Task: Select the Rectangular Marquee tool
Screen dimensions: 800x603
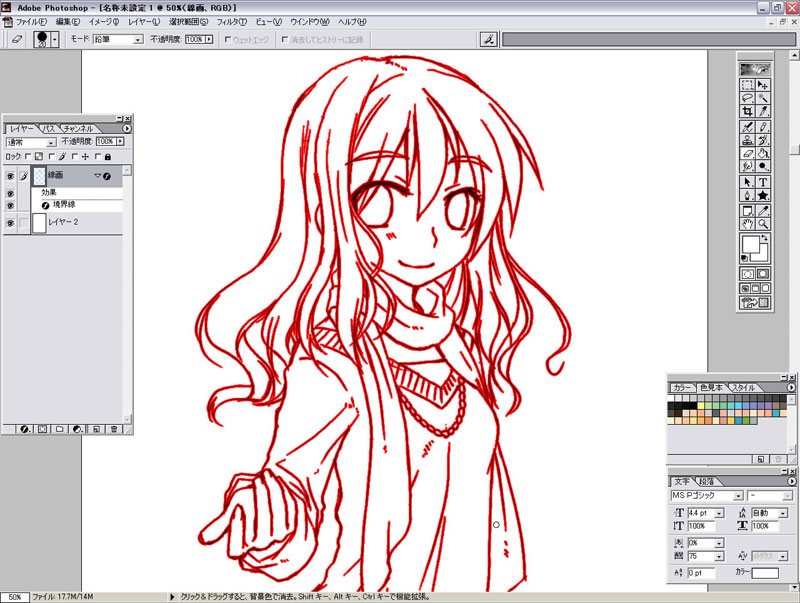Action: coord(747,85)
